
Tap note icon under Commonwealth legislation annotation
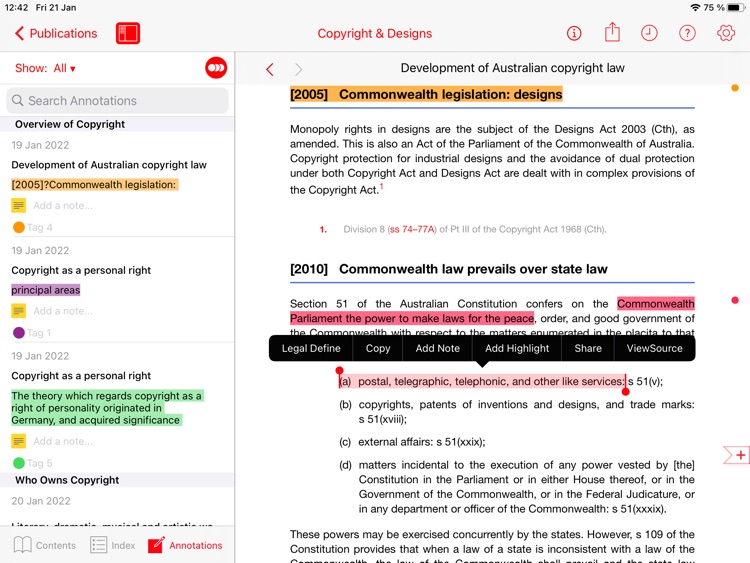[x=18, y=206]
